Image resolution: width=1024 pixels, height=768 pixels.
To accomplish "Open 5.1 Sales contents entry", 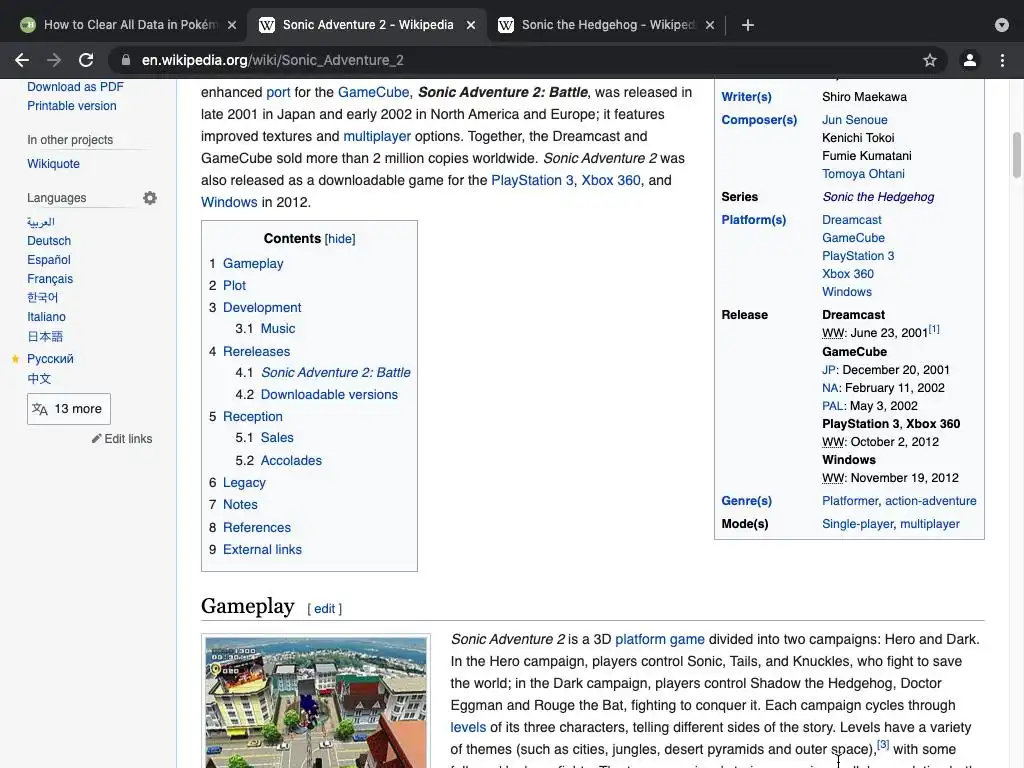I will coord(277,438).
